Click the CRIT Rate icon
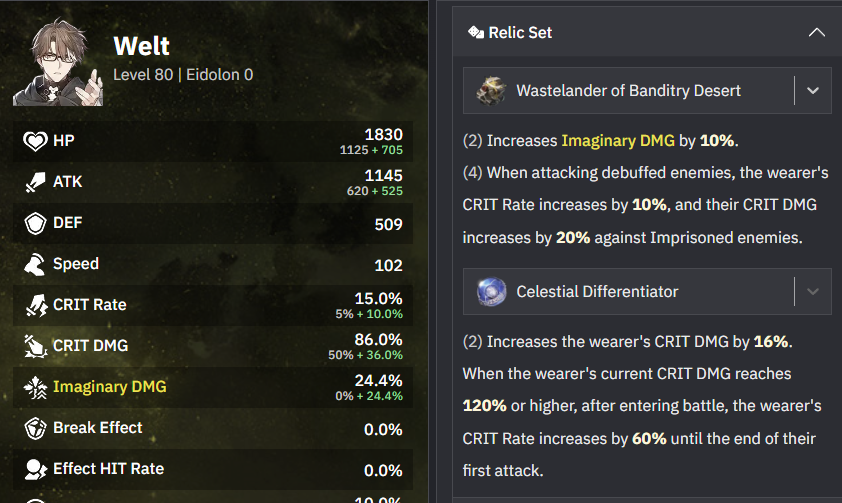Image resolution: width=842 pixels, height=503 pixels. pyautogui.click(x=35, y=305)
